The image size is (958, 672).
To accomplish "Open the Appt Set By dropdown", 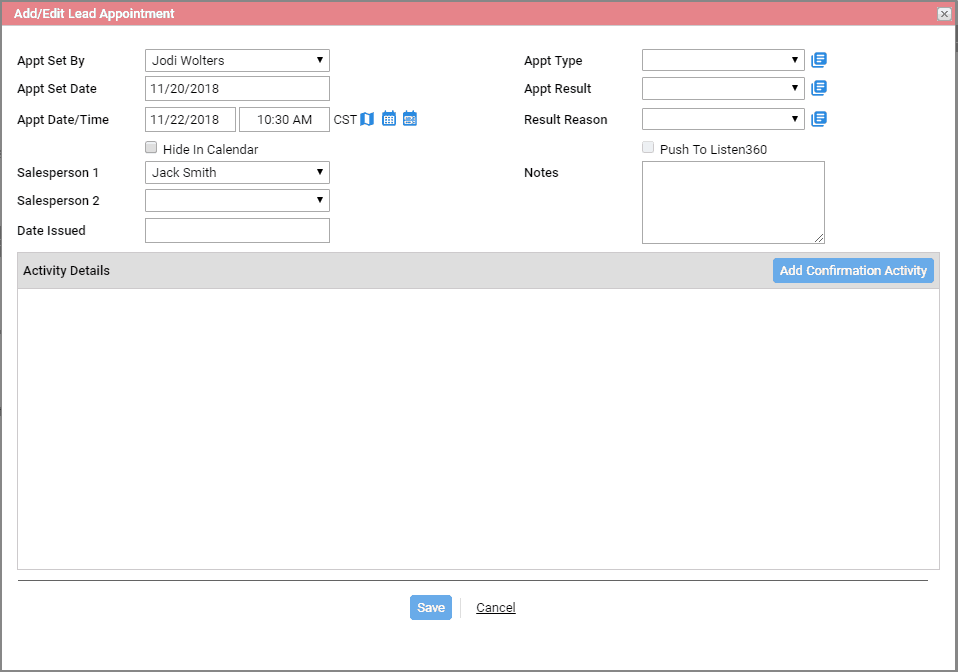I will click(237, 60).
